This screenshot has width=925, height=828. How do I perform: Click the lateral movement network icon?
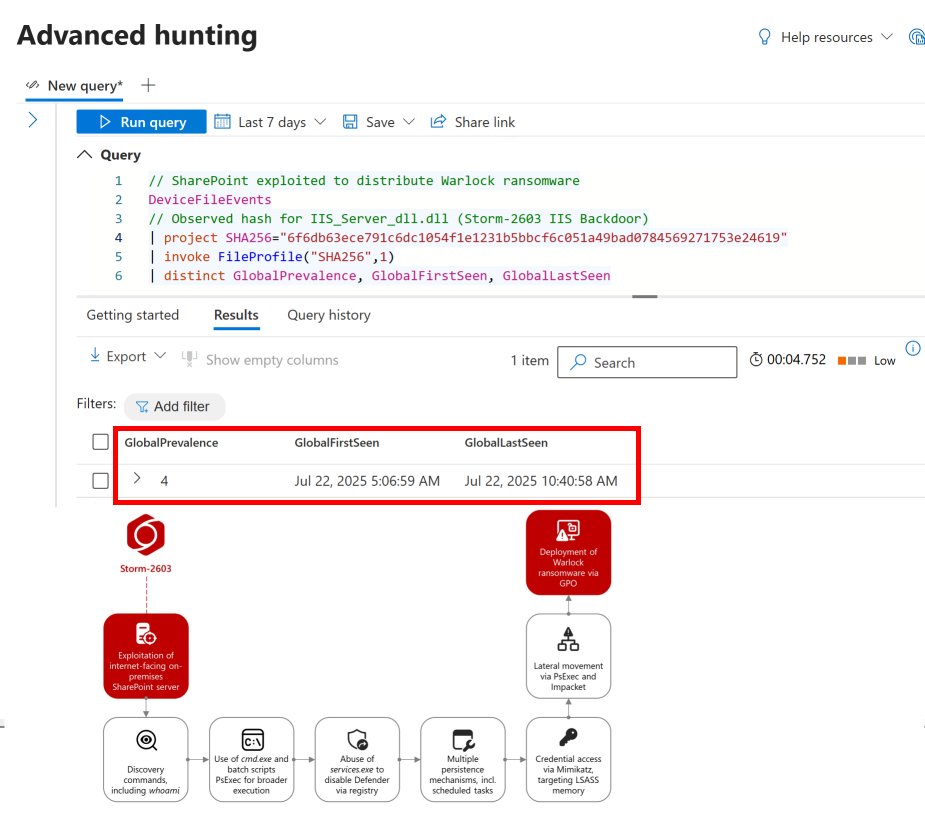pyautogui.click(x=568, y=639)
